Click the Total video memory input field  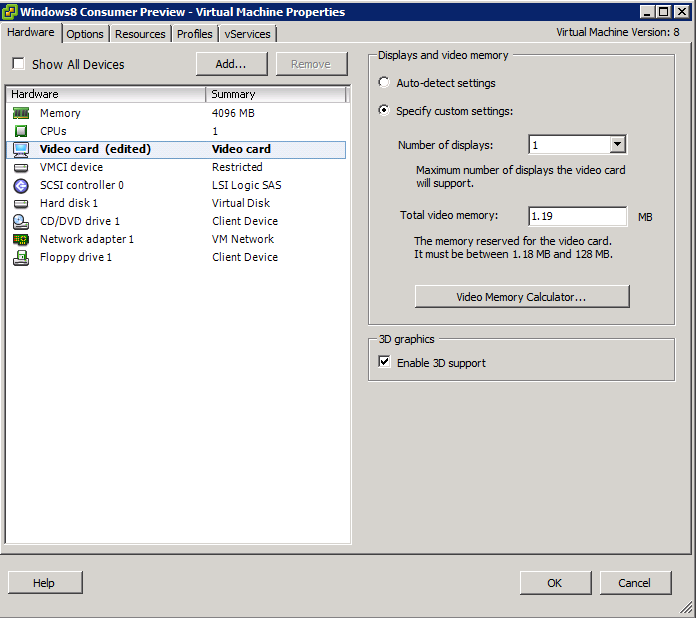577,216
